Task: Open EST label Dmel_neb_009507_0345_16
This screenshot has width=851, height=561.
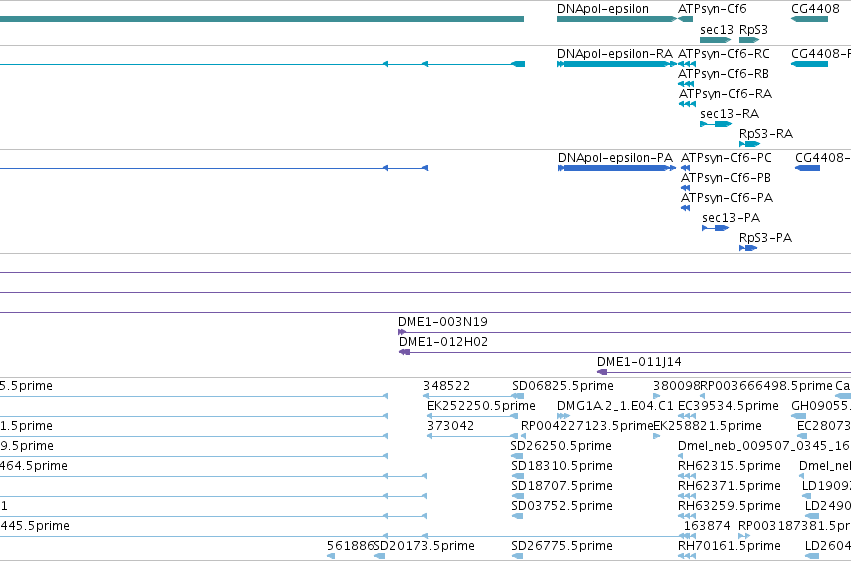Action: (764, 446)
